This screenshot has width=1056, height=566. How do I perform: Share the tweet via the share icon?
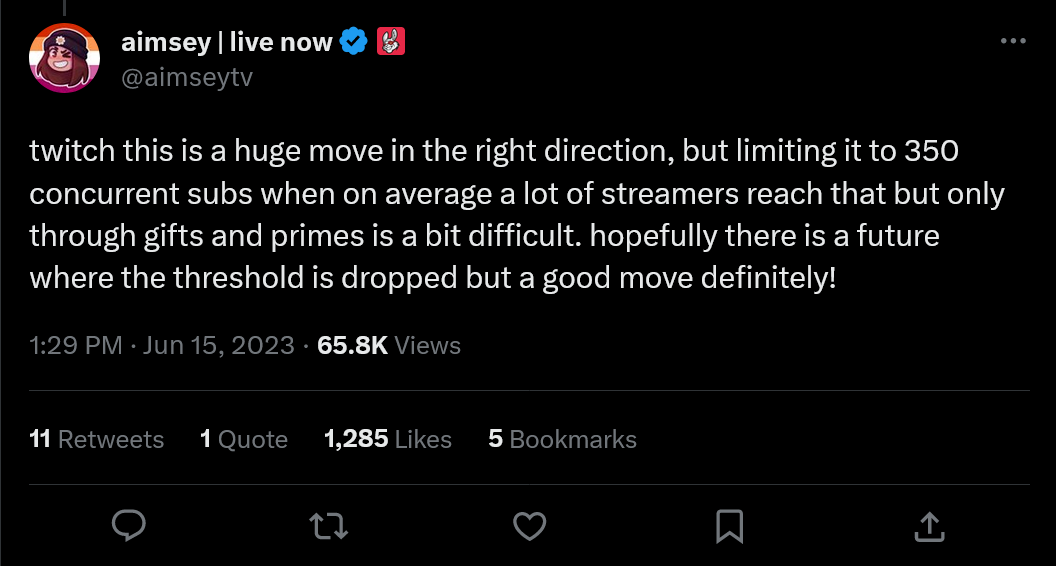[927, 525]
